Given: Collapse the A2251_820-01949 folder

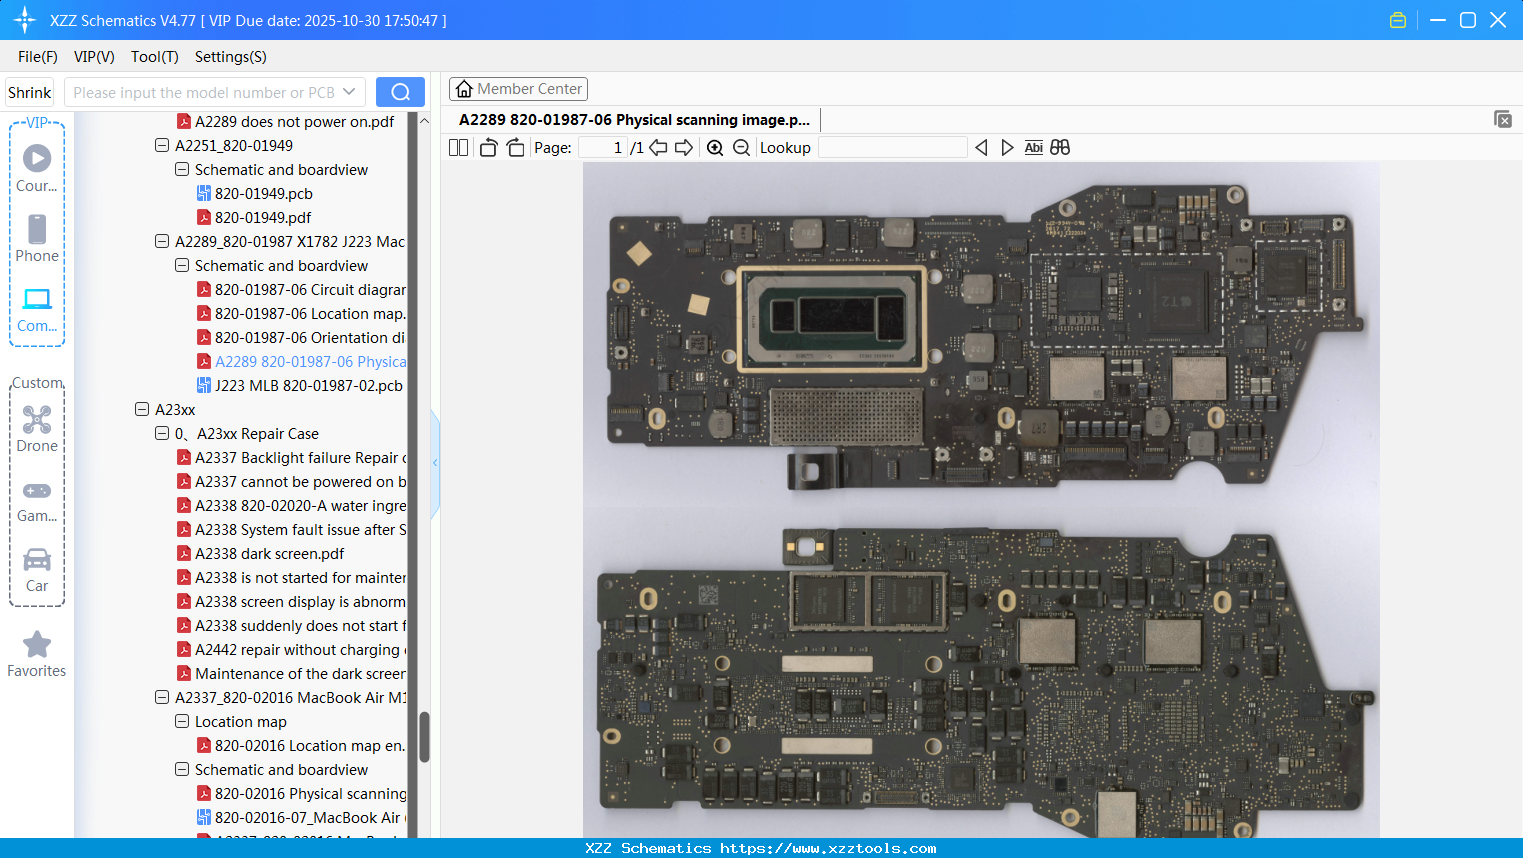Looking at the screenshot, I should point(162,145).
